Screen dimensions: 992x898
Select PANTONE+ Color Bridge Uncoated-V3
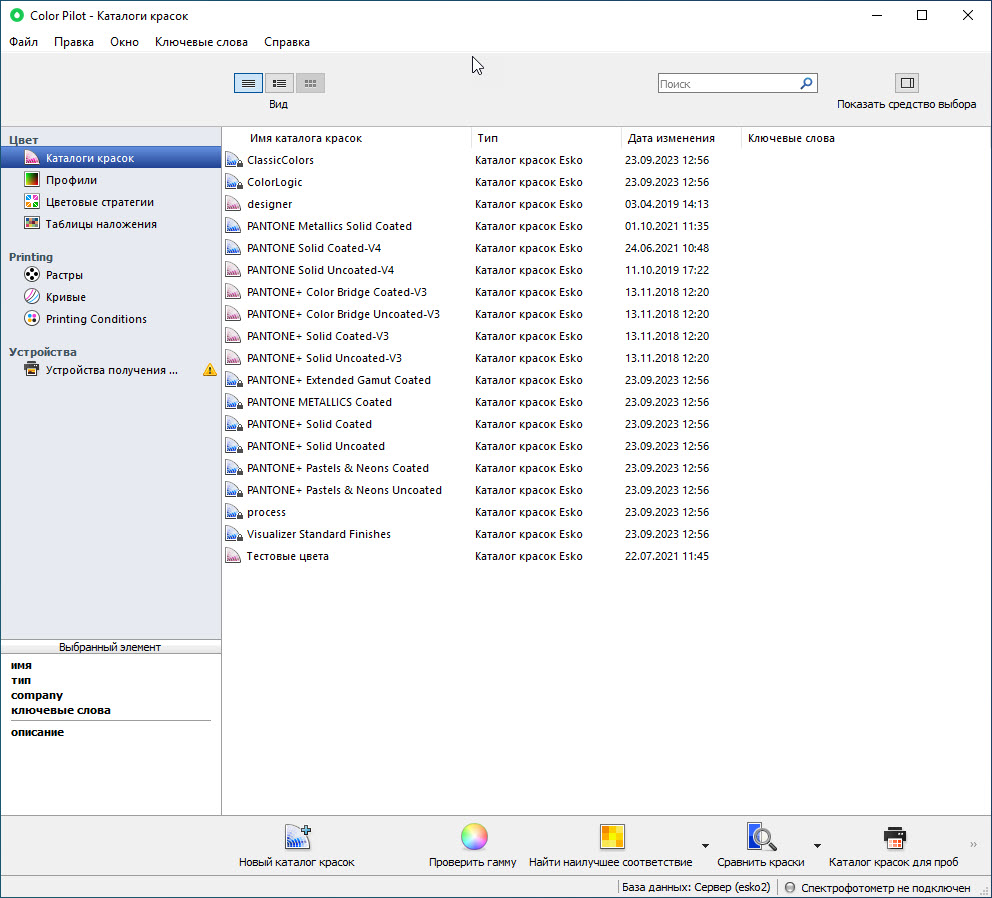click(x=606, y=314)
